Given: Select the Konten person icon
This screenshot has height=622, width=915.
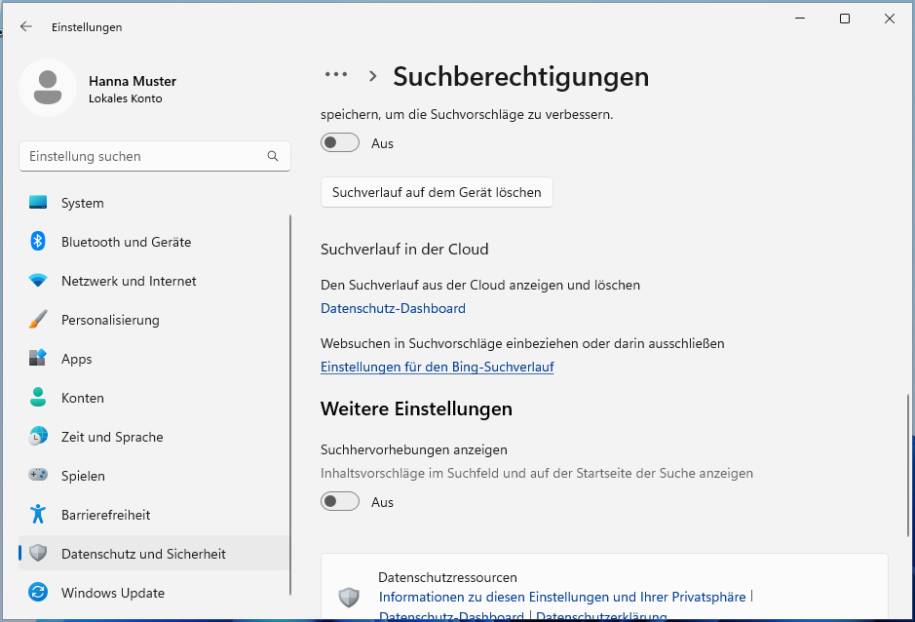Looking at the screenshot, I should [x=37, y=398].
